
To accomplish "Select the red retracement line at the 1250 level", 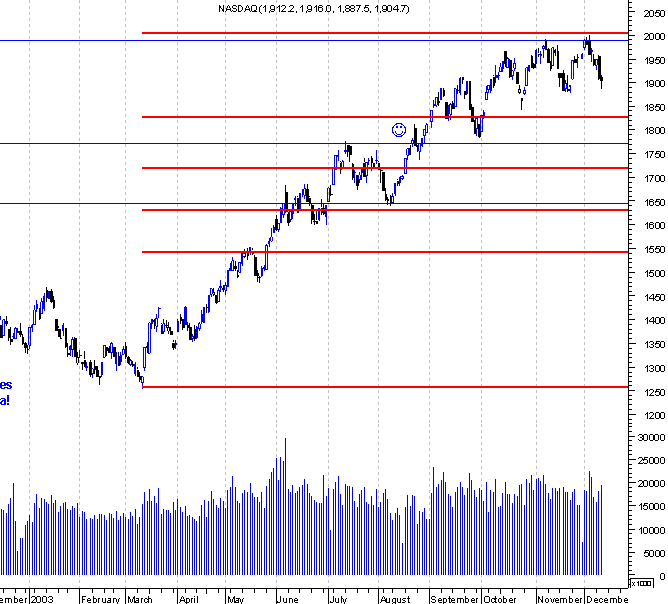I will (385, 387).
